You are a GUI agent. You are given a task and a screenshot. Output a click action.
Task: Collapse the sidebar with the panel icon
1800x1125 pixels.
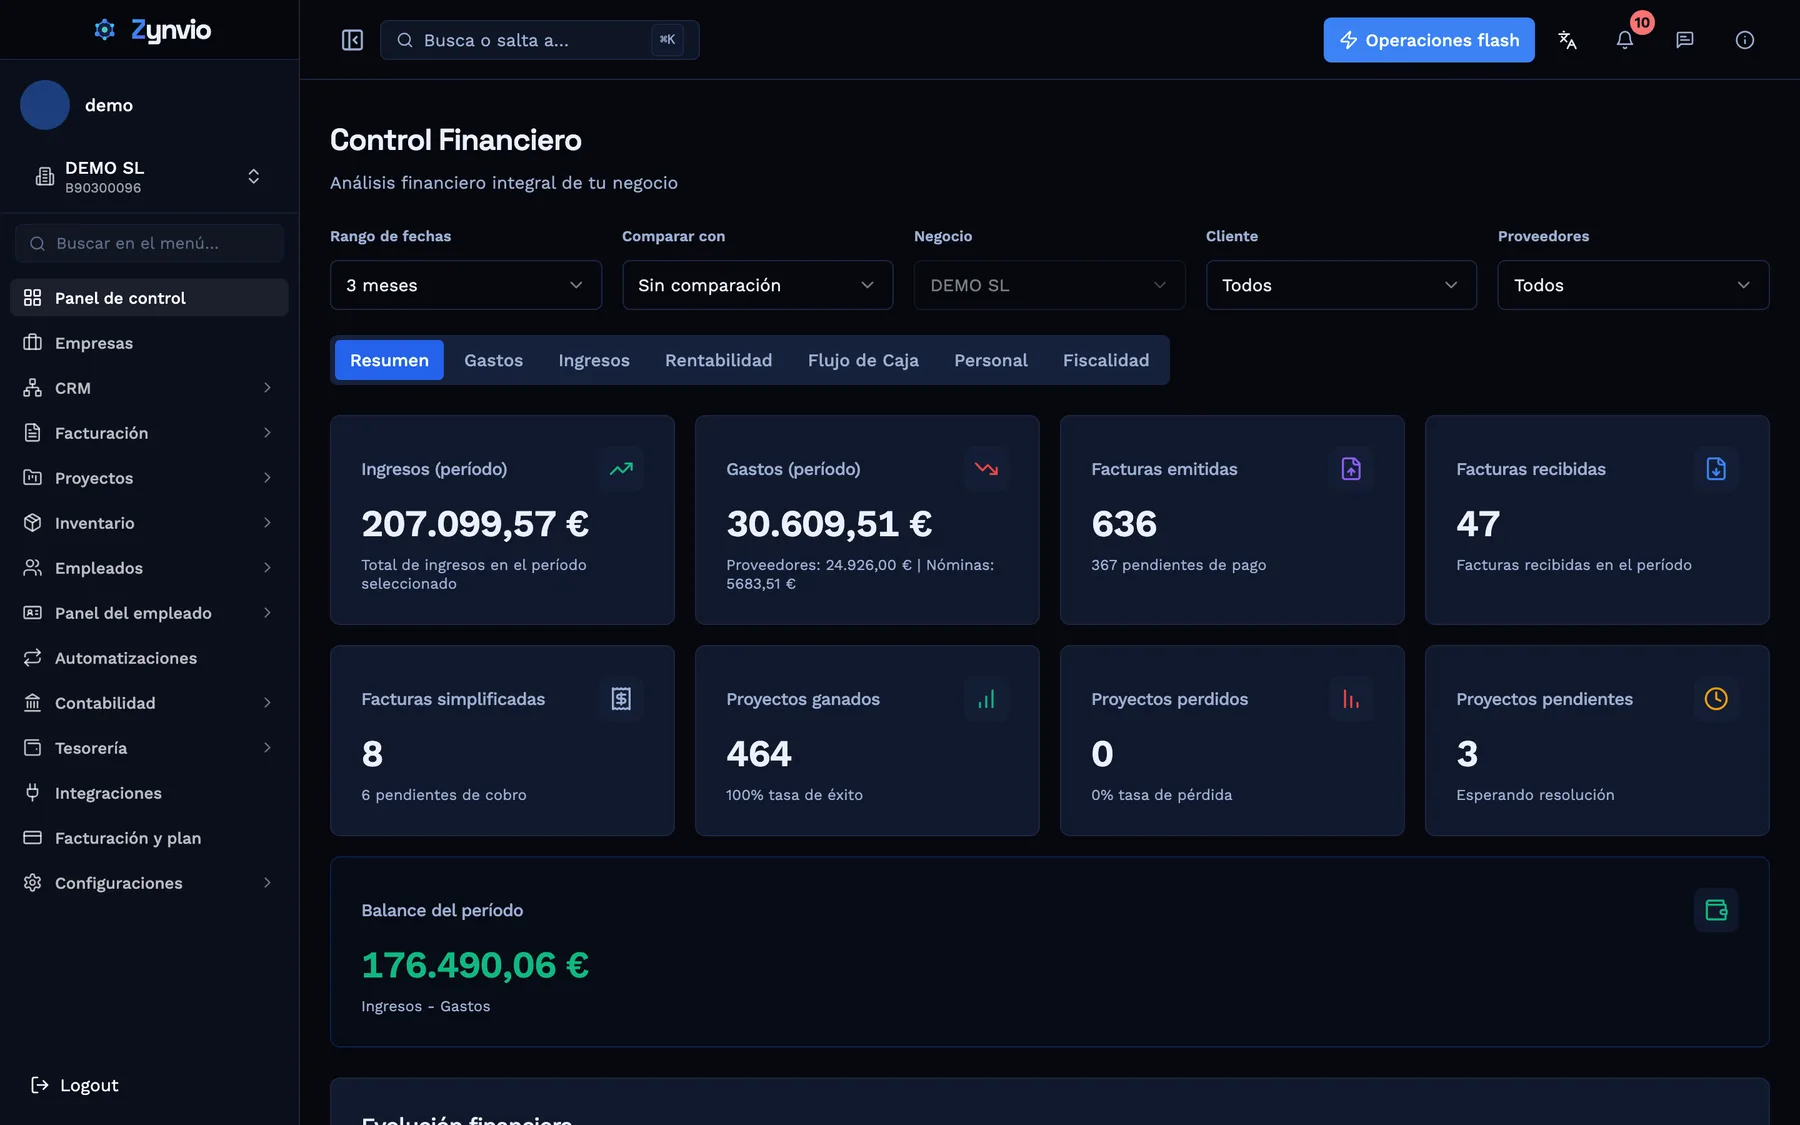click(352, 40)
